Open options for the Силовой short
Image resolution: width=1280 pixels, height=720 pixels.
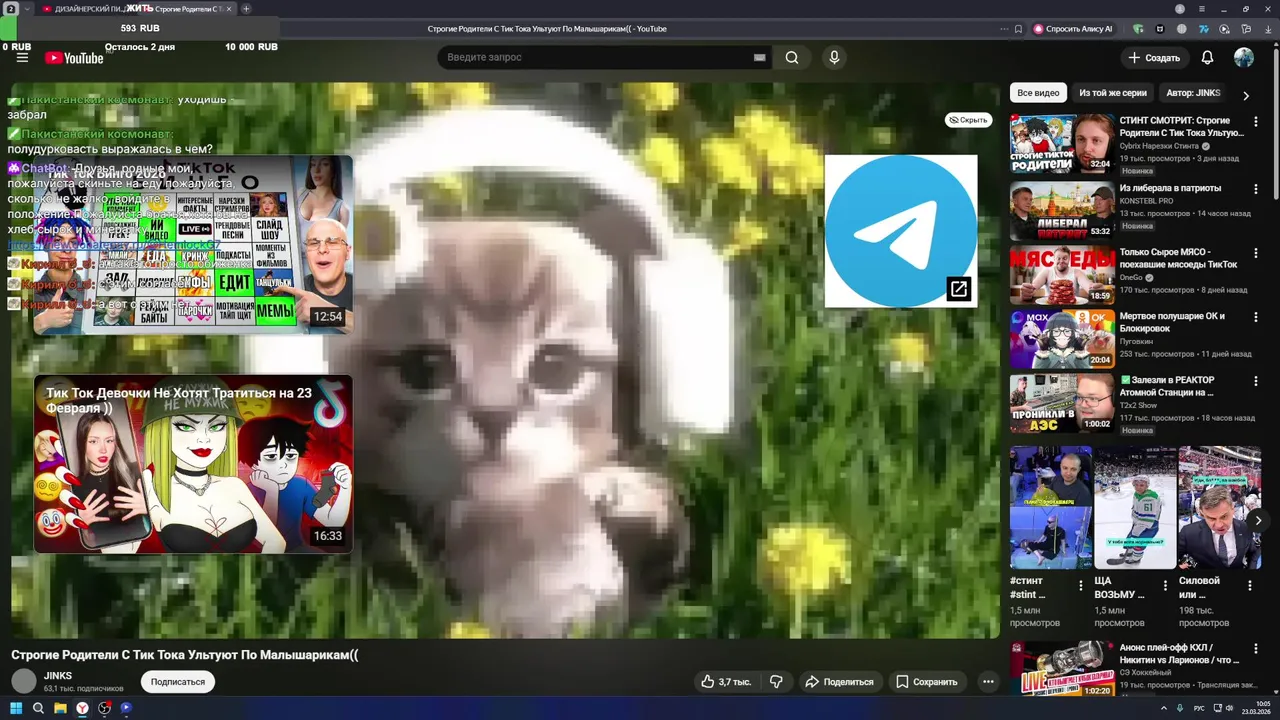point(1249,586)
